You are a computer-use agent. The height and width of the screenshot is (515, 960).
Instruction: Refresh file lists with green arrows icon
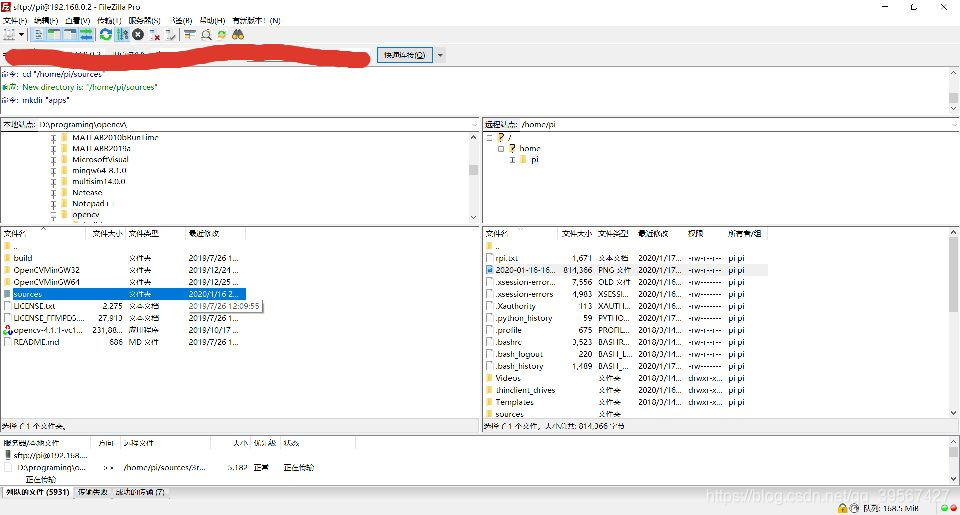pos(106,35)
